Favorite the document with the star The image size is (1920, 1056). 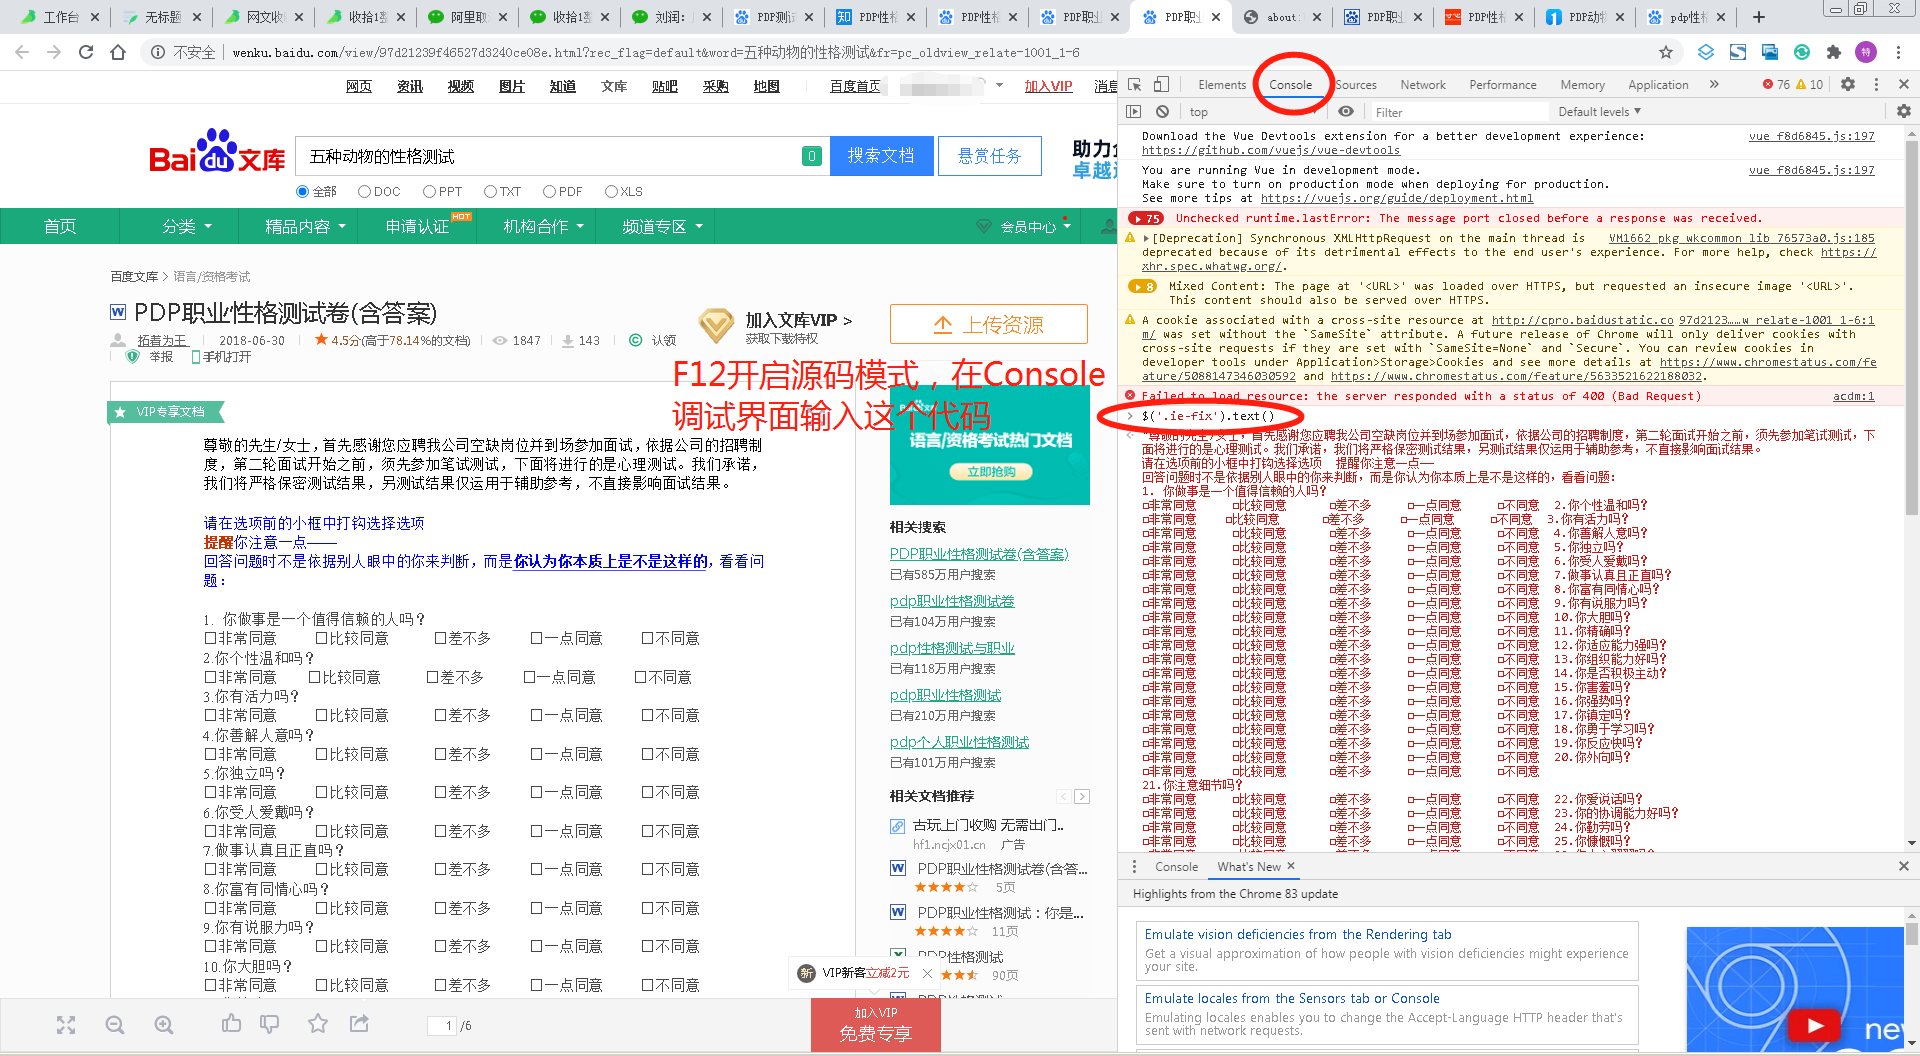click(318, 1023)
